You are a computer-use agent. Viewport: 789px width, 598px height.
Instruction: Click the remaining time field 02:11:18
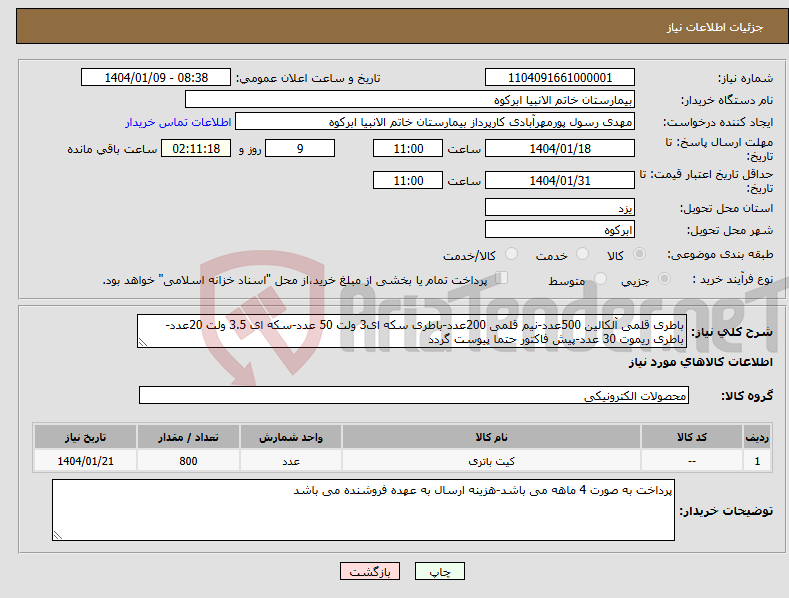196,148
